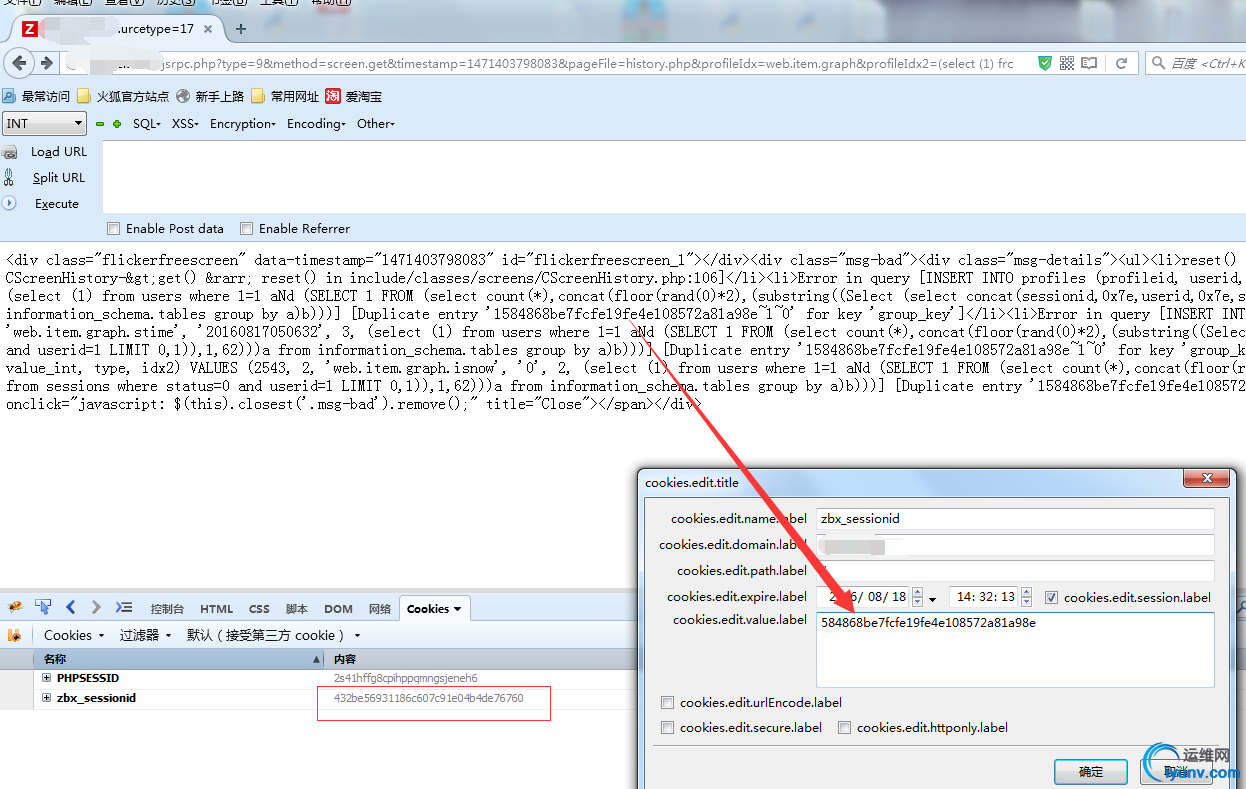
Task: Click the expire time spinner
Action: [x=1026, y=597]
